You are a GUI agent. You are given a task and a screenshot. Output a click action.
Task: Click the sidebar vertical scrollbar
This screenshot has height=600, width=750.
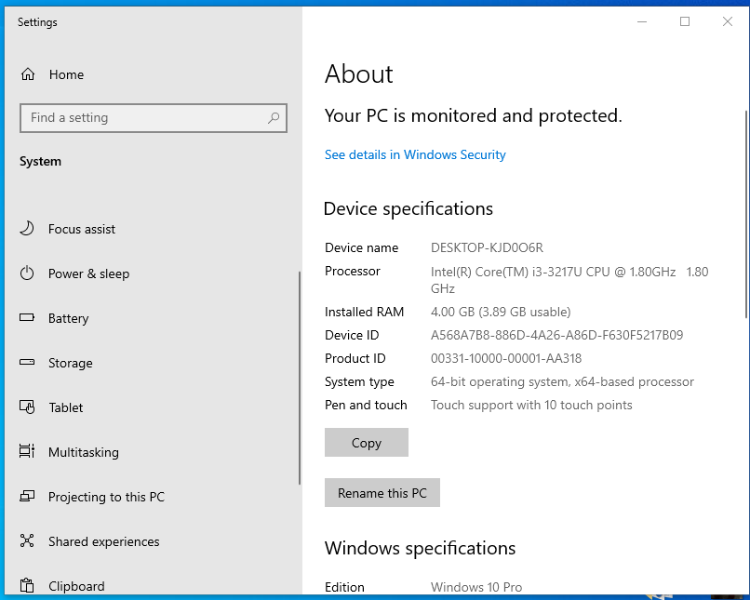tap(299, 378)
